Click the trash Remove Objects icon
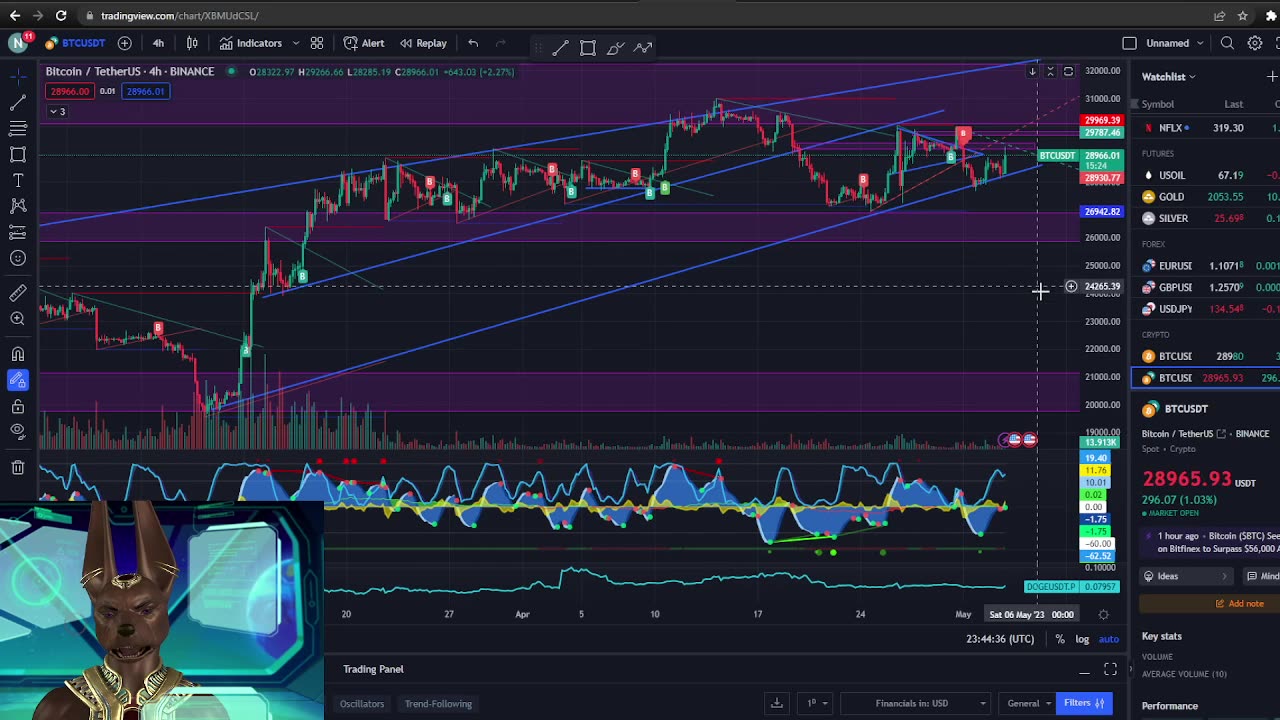This screenshot has width=1280, height=720. click(18, 467)
